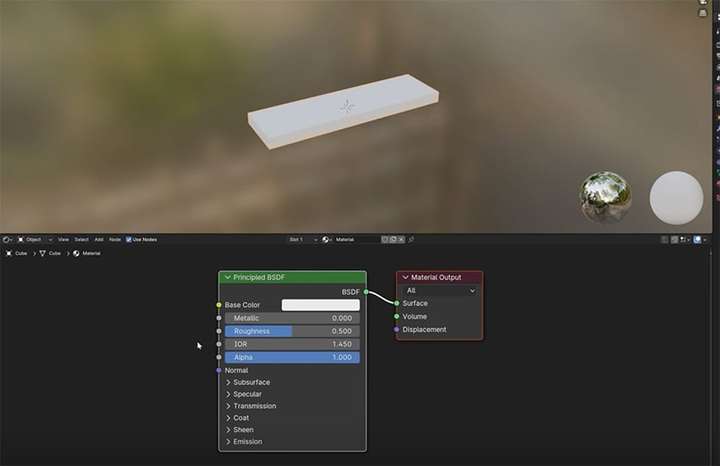Click the pin material icon
This screenshot has height=466, width=720.
pos(411,239)
